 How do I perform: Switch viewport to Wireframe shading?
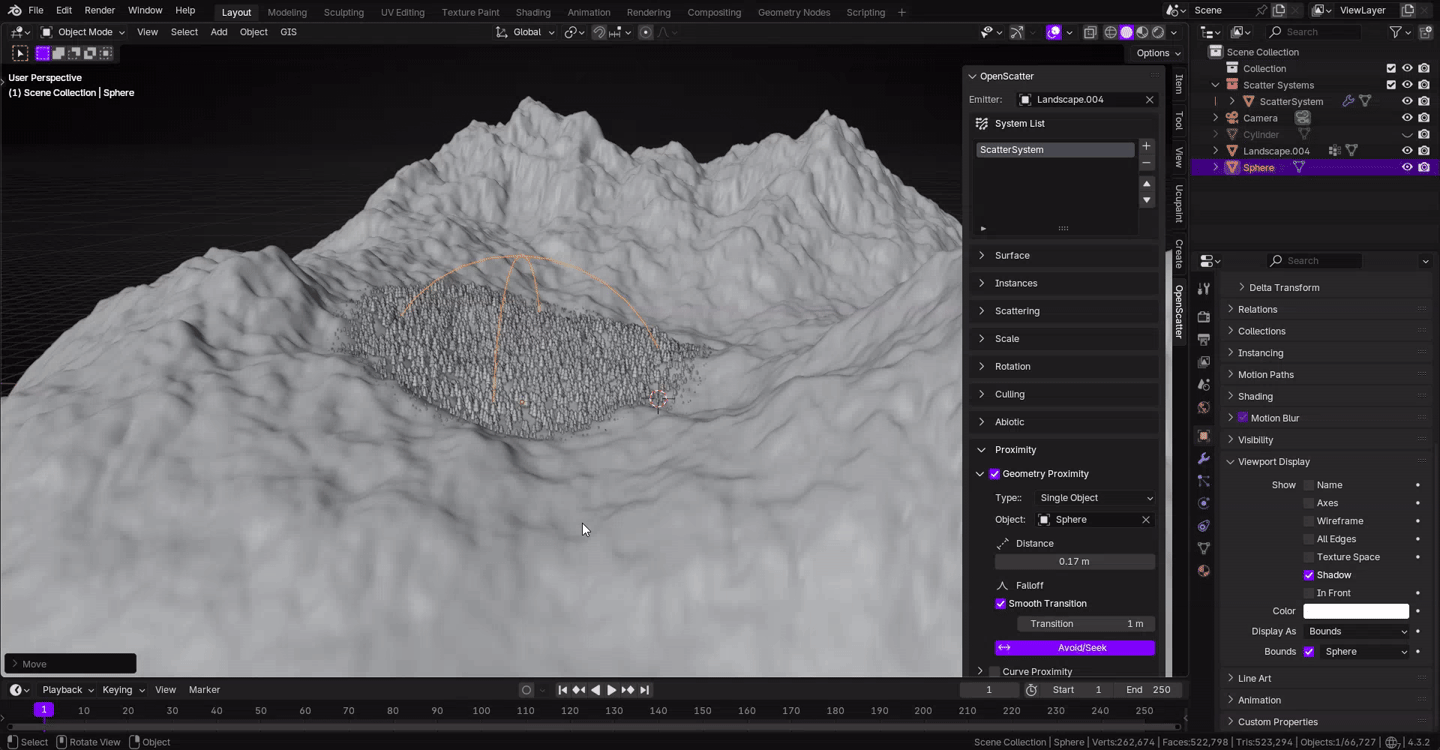1110,32
